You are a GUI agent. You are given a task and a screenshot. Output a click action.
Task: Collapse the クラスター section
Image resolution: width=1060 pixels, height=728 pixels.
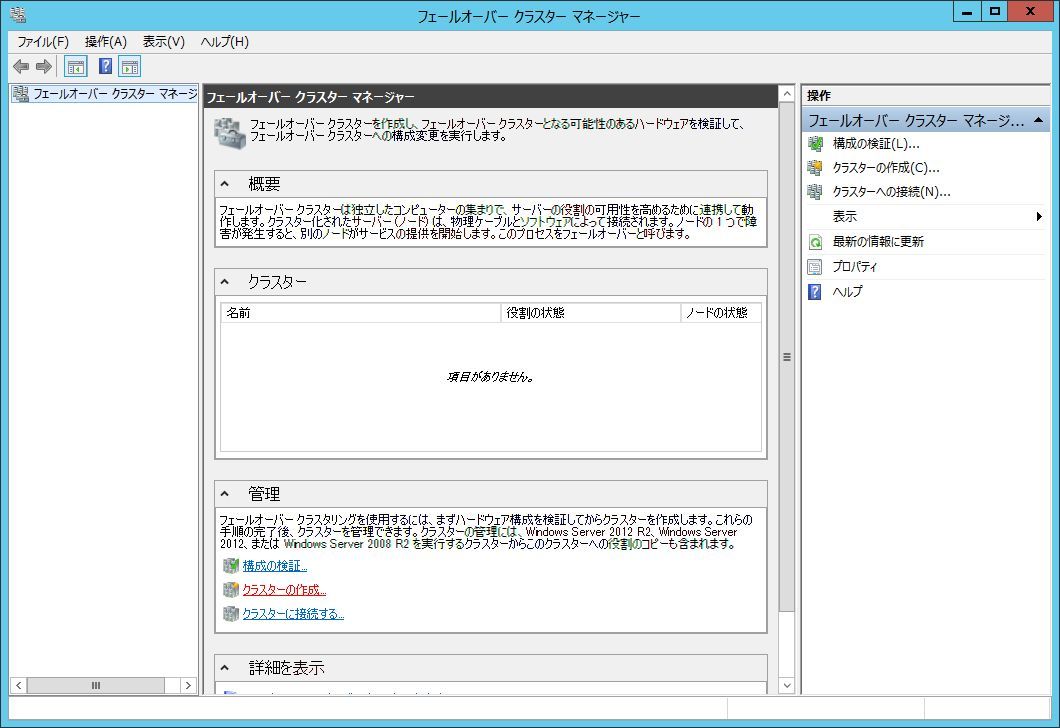225,282
